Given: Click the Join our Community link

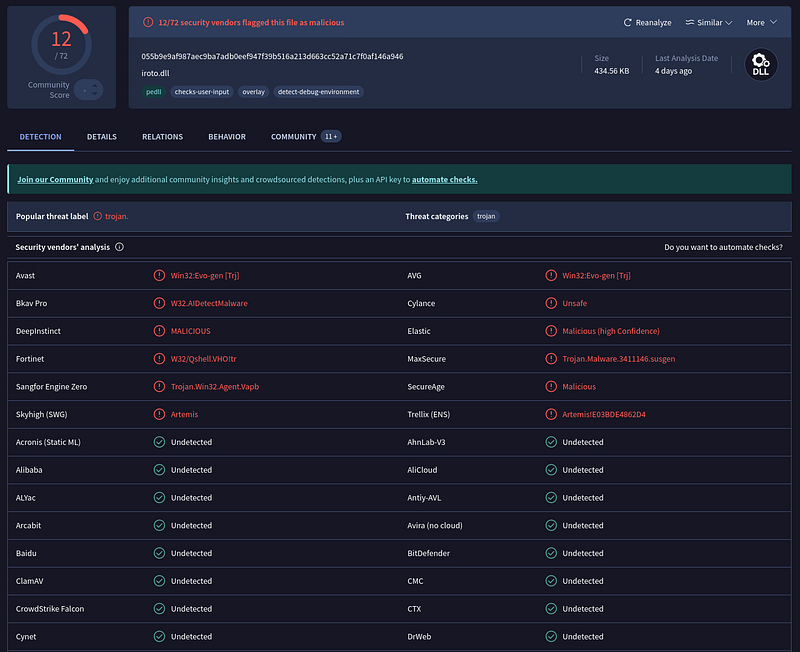Looking at the screenshot, I should point(55,180).
